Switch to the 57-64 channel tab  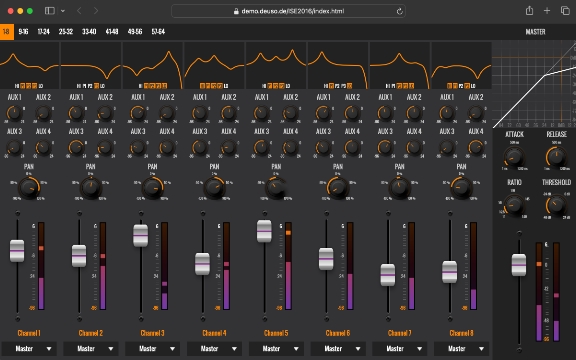158,32
